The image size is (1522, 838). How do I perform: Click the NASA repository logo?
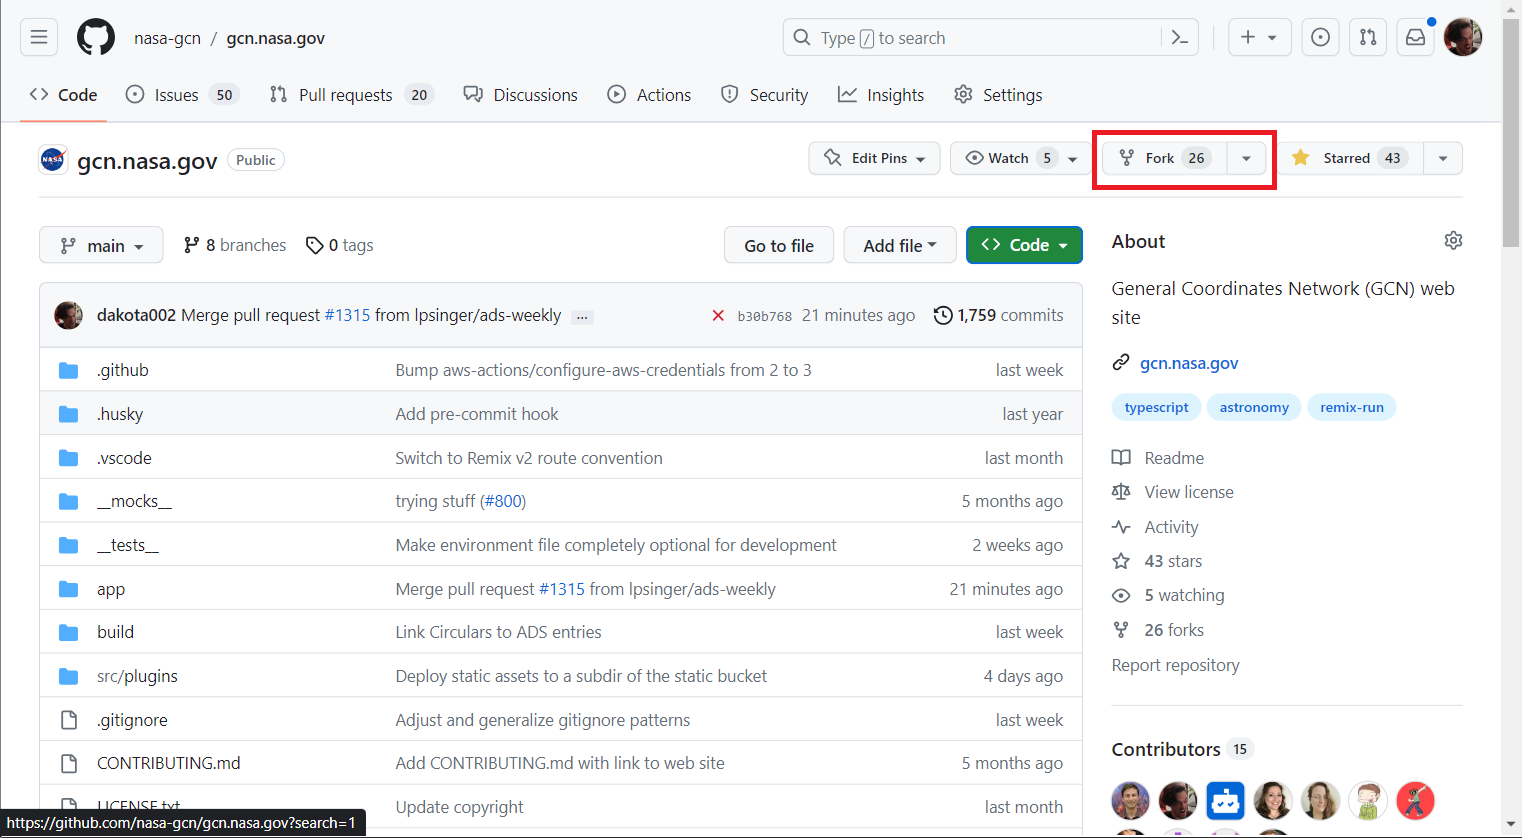[53, 159]
